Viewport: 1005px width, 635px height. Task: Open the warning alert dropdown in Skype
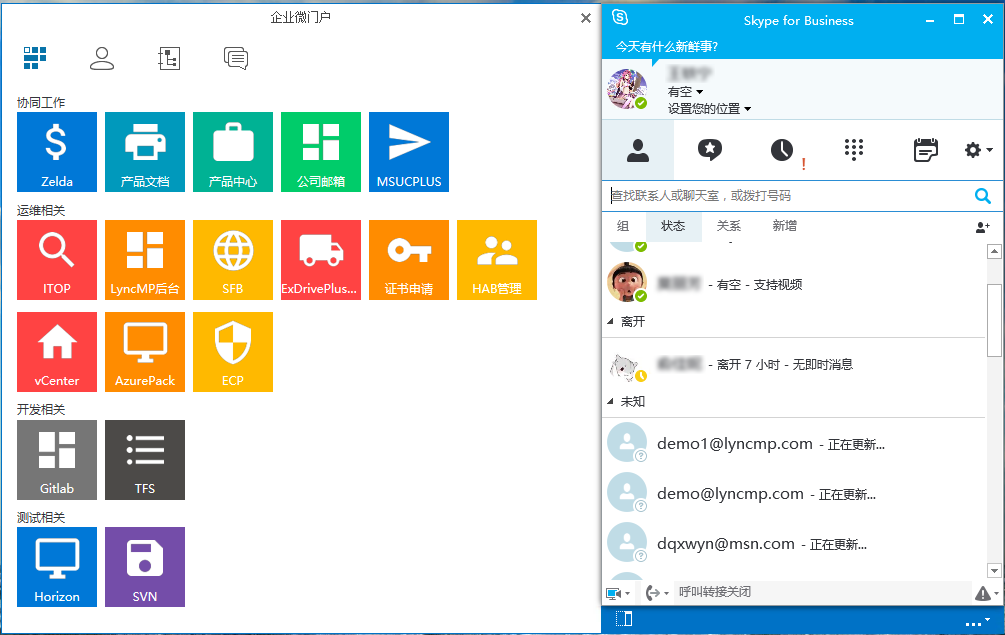[986, 593]
